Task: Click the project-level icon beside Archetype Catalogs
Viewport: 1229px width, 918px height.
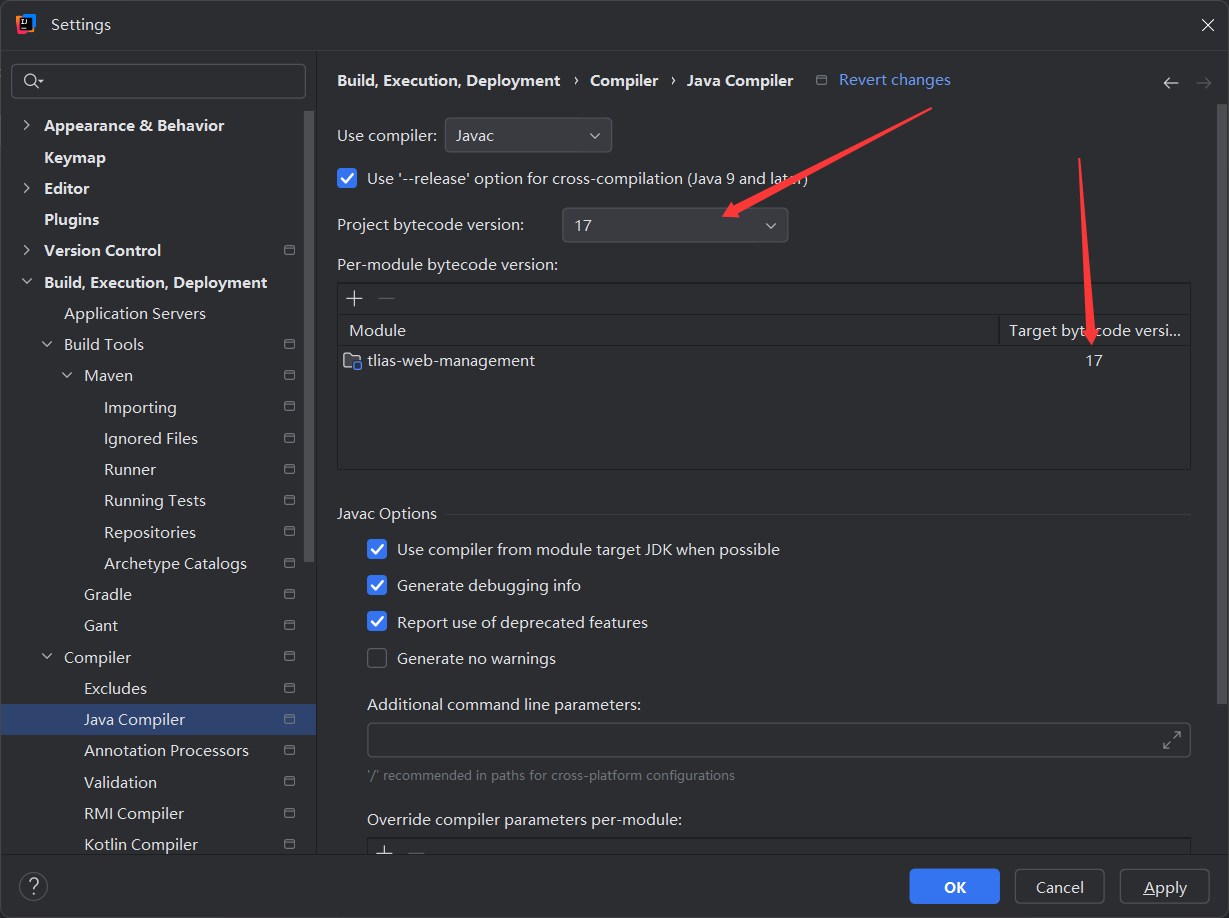Action: 289,563
